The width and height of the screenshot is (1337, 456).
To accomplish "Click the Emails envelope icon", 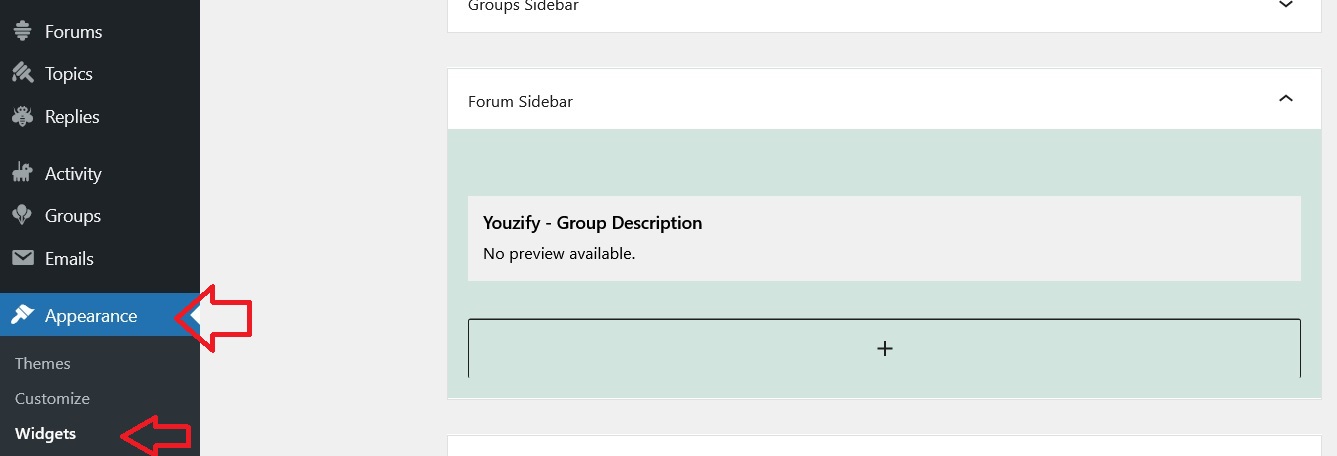I will (x=22, y=258).
